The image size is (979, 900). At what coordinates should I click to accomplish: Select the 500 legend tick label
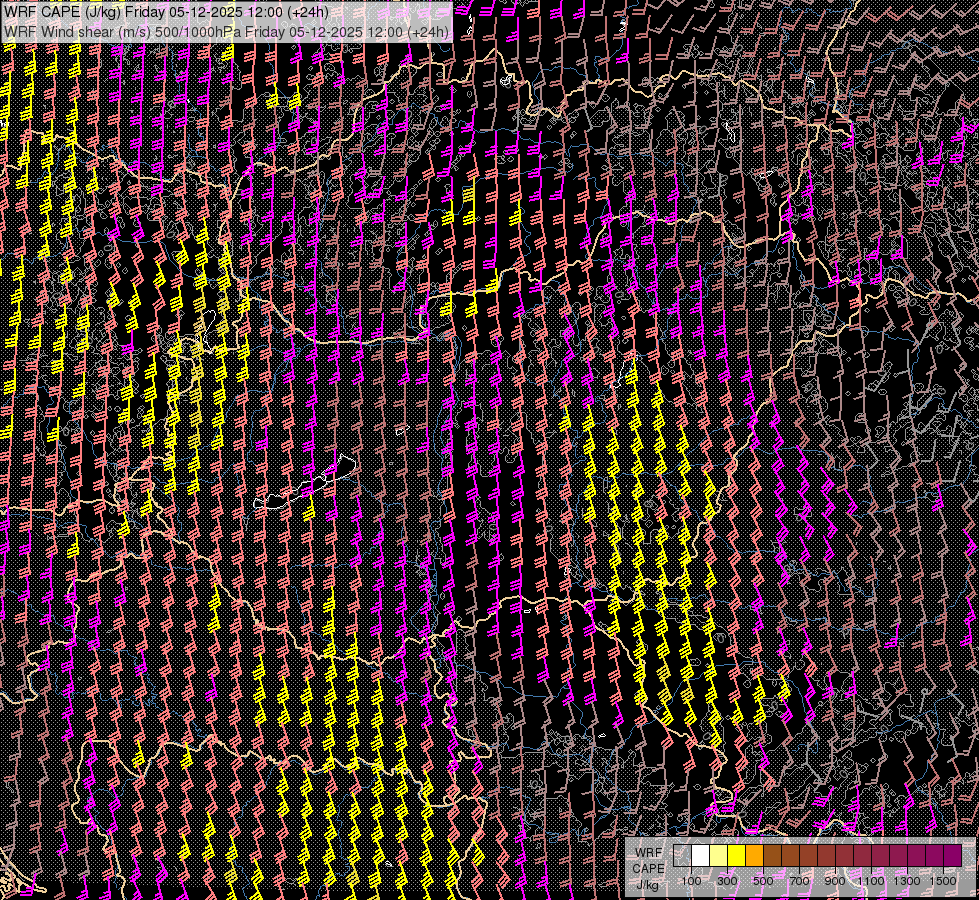pos(763,880)
